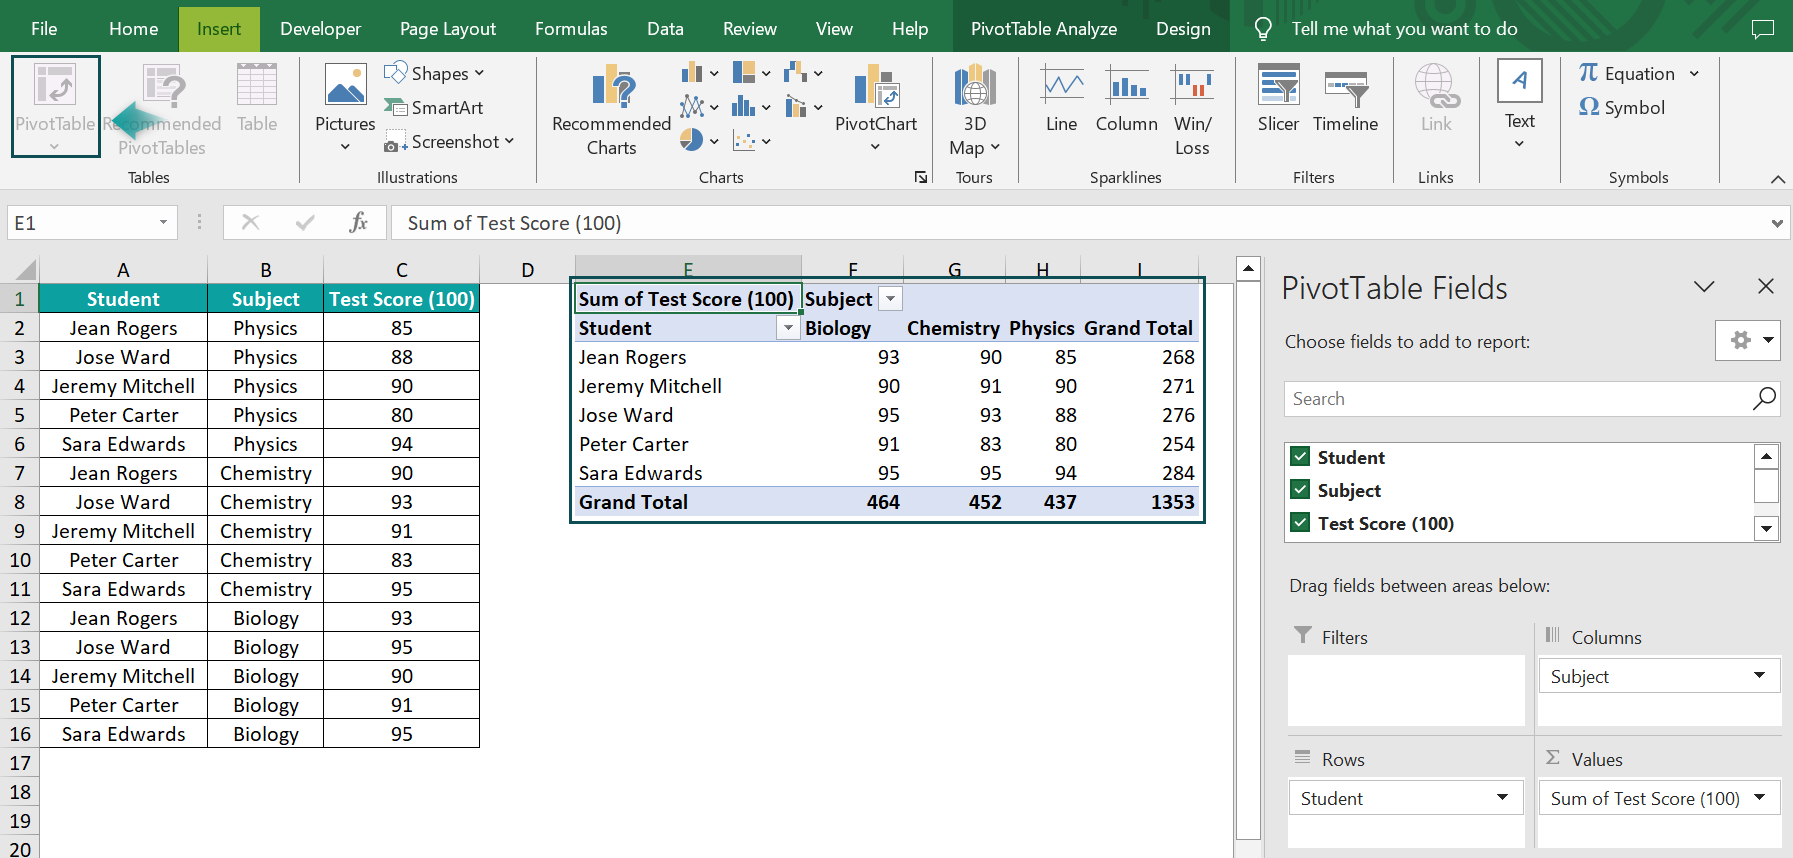Open the Pictures insert option
Image resolution: width=1793 pixels, height=858 pixels.
click(x=345, y=107)
